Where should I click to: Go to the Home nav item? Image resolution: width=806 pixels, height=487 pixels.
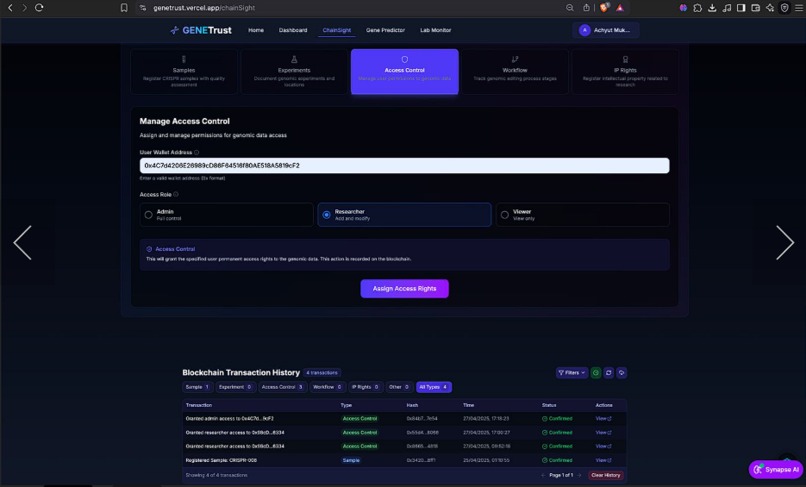tap(256, 30)
